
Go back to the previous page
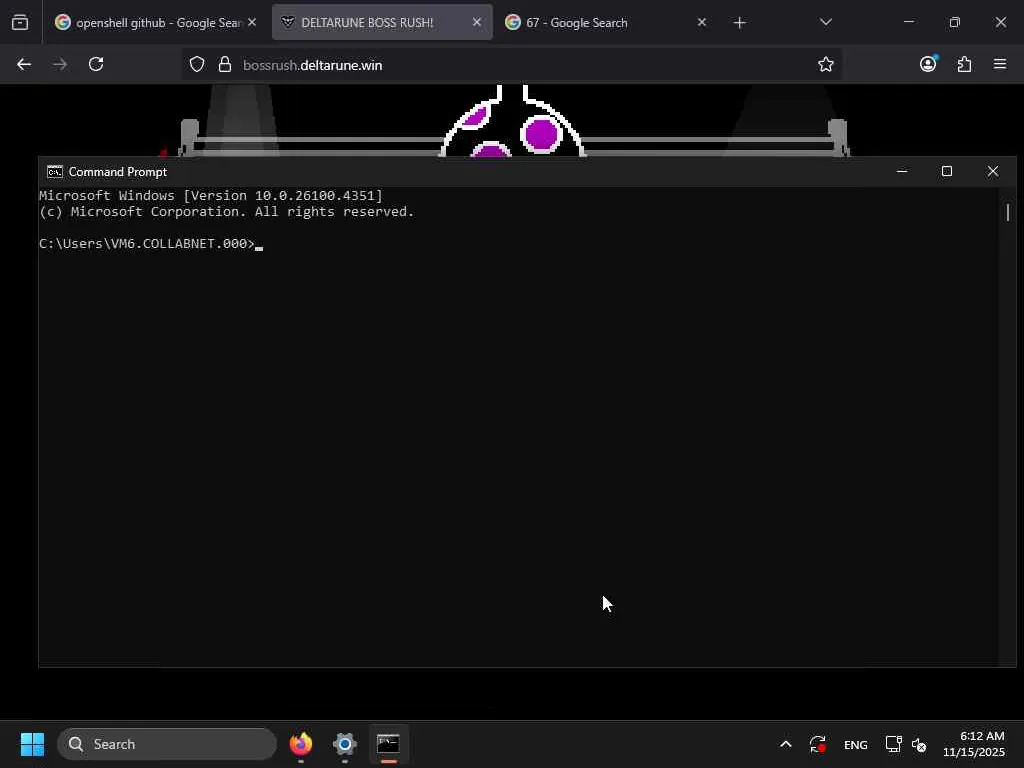point(24,65)
